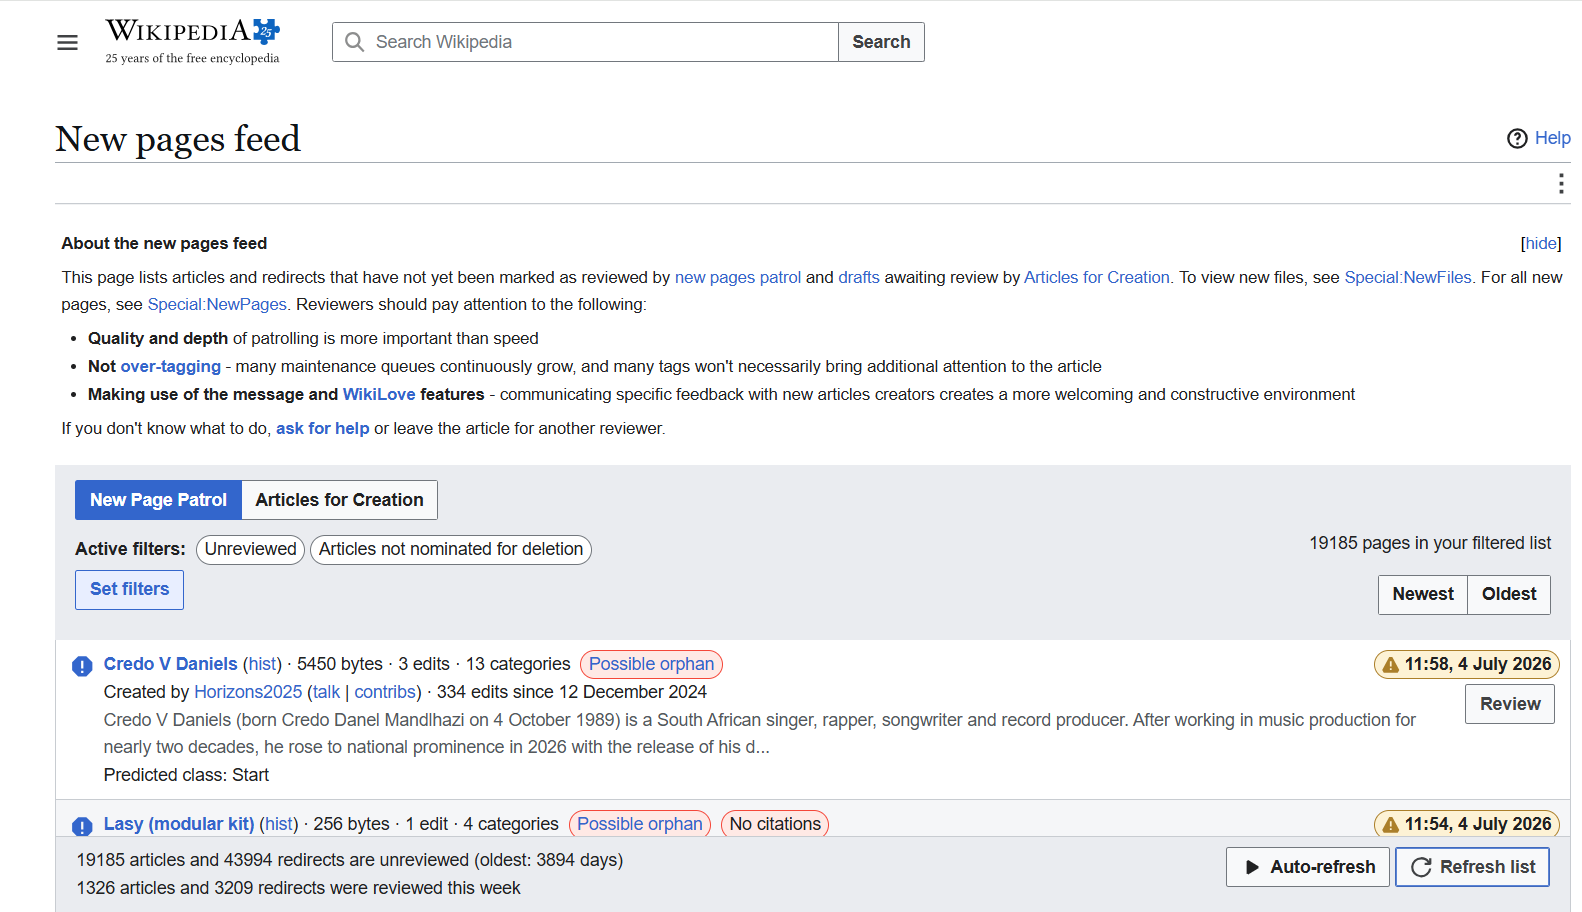Screen dimensions: 1582x912
Task: Open the Articles for Creation link in the intro
Action: pyautogui.click(x=1097, y=277)
